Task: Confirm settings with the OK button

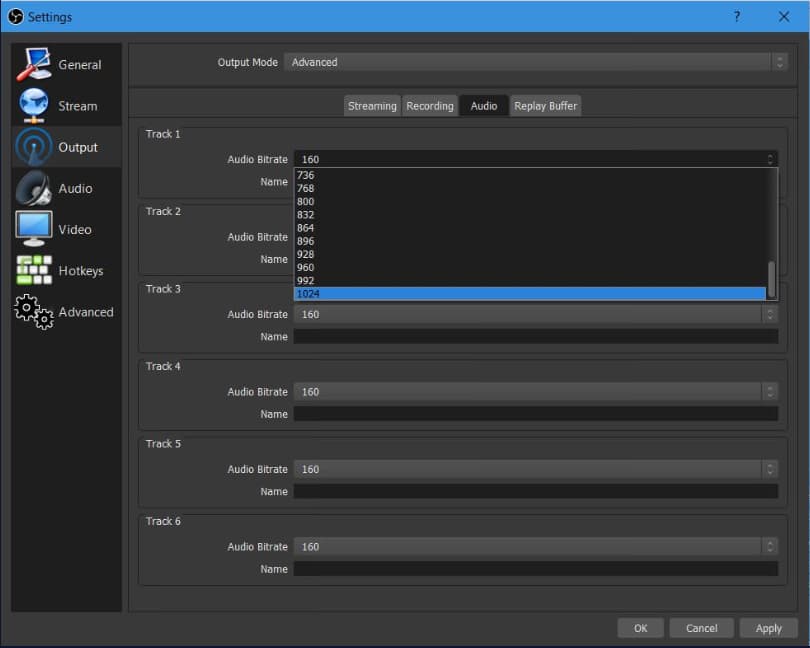Action: 641,628
